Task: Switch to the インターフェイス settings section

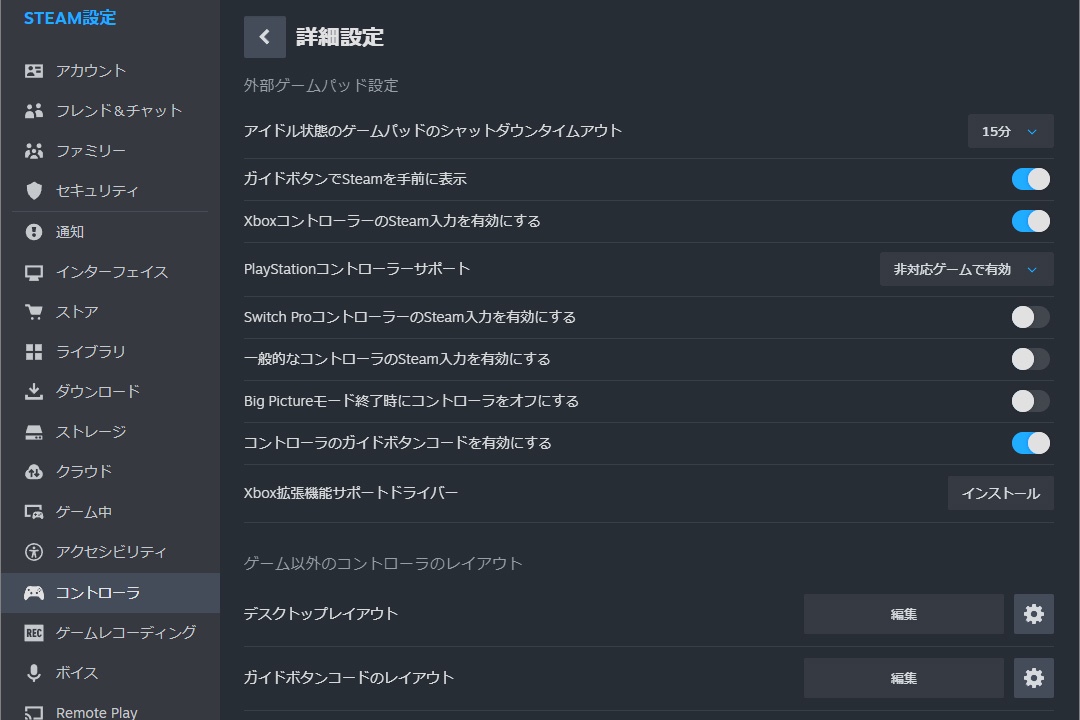Action: tap(111, 272)
